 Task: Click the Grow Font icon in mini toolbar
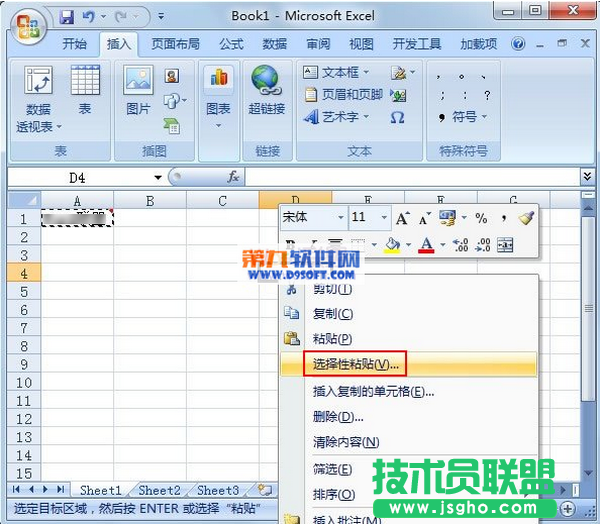(402, 218)
